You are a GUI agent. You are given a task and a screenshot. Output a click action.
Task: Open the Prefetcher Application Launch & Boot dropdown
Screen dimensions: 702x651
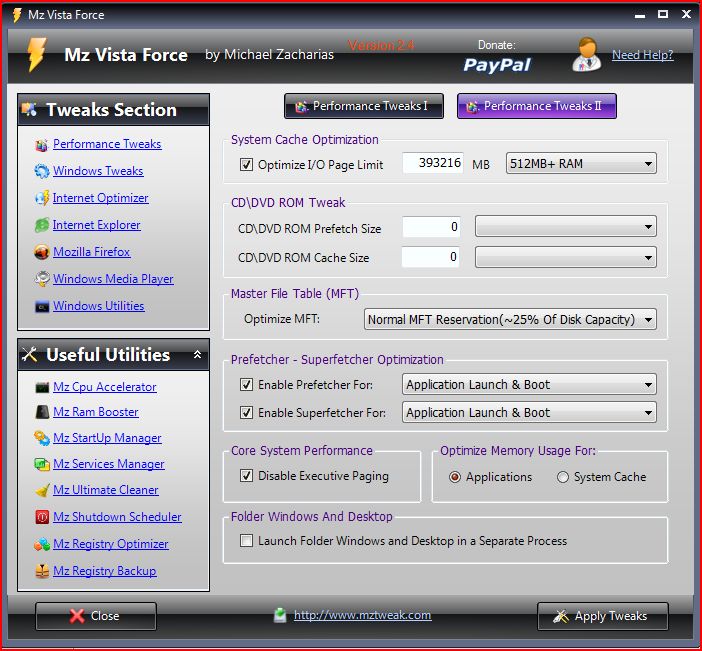click(529, 385)
